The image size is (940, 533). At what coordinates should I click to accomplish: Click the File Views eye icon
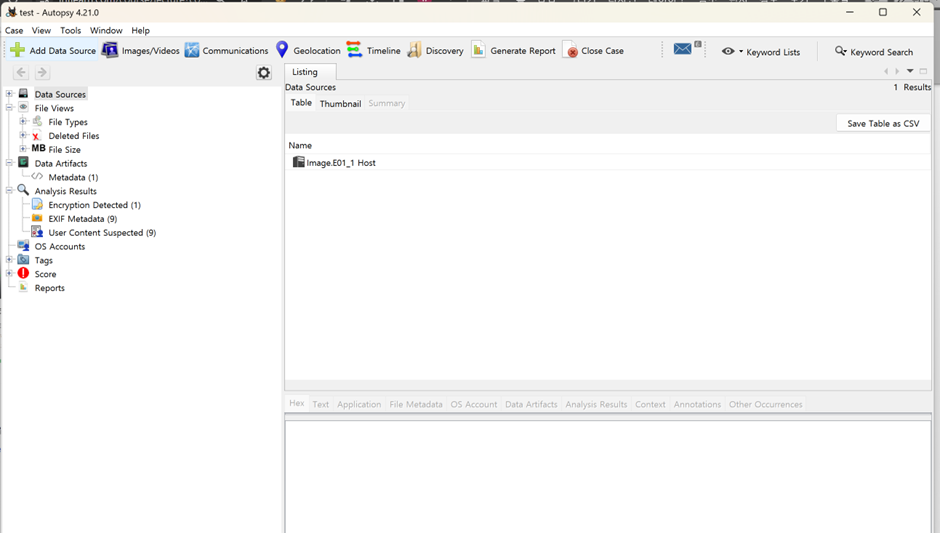coord(23,107)
